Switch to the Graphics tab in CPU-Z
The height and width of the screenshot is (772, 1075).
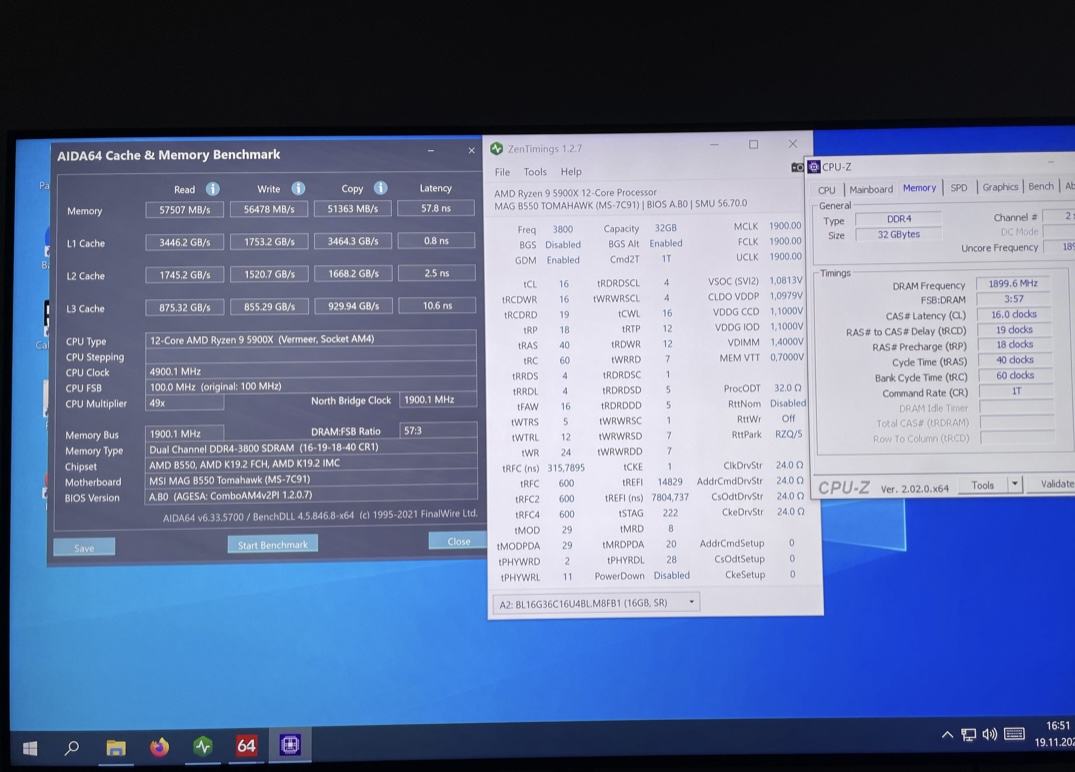1000,186
